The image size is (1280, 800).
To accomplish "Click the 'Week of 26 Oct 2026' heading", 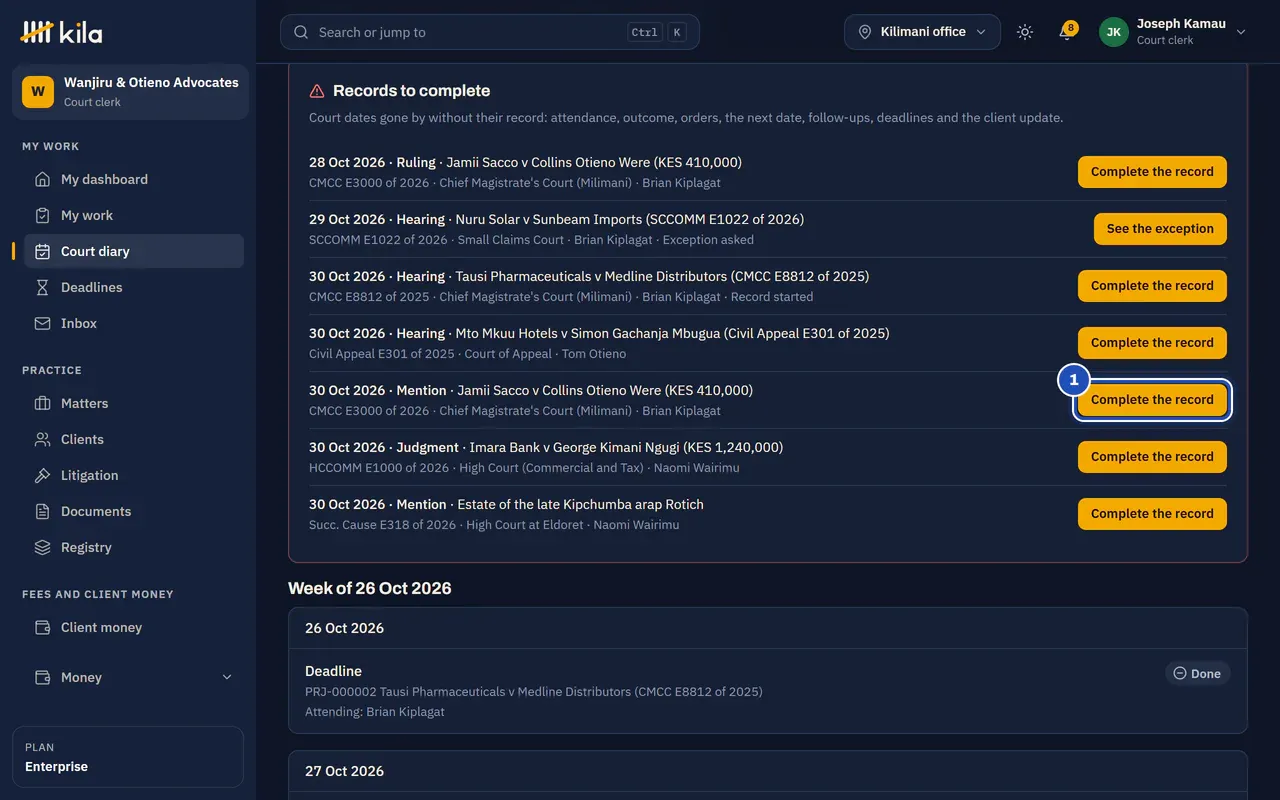I will [x=370, y=588].
